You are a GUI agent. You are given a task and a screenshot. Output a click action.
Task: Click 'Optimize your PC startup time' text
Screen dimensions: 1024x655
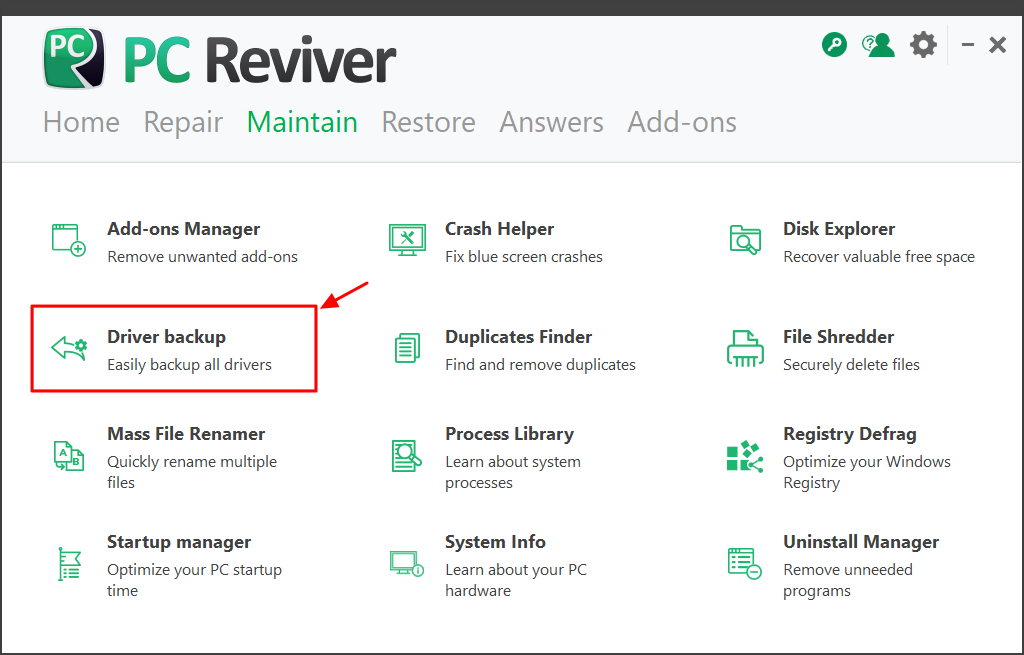pos(195,580)
